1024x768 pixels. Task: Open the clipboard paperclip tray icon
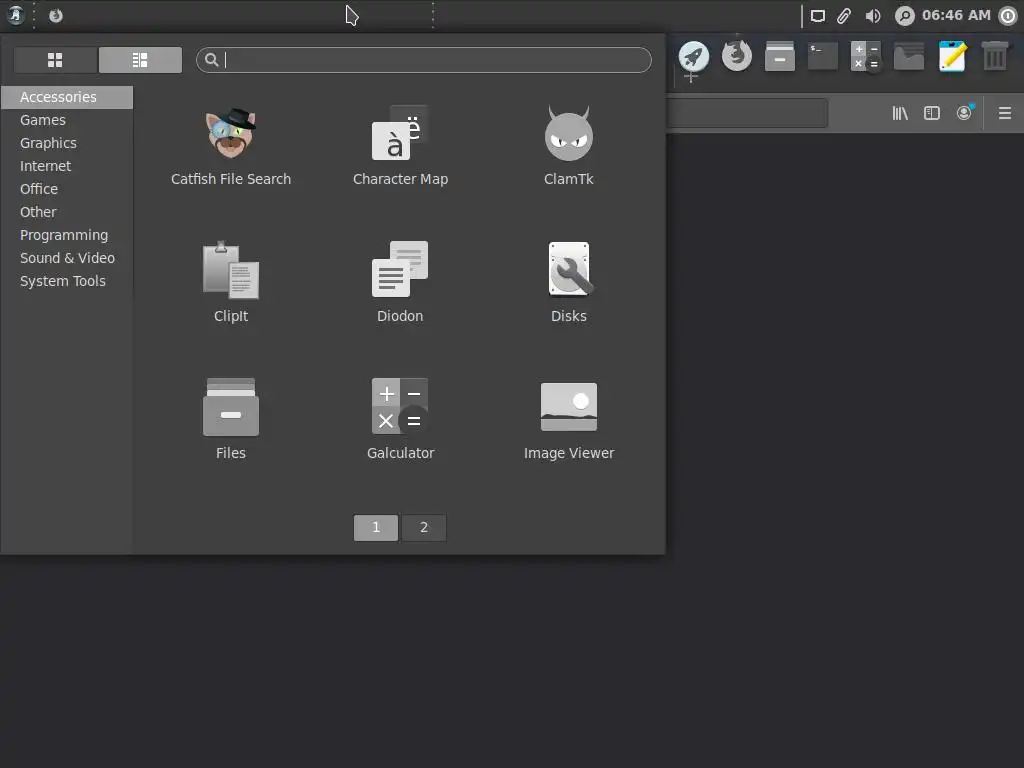(x=844, y=16)
